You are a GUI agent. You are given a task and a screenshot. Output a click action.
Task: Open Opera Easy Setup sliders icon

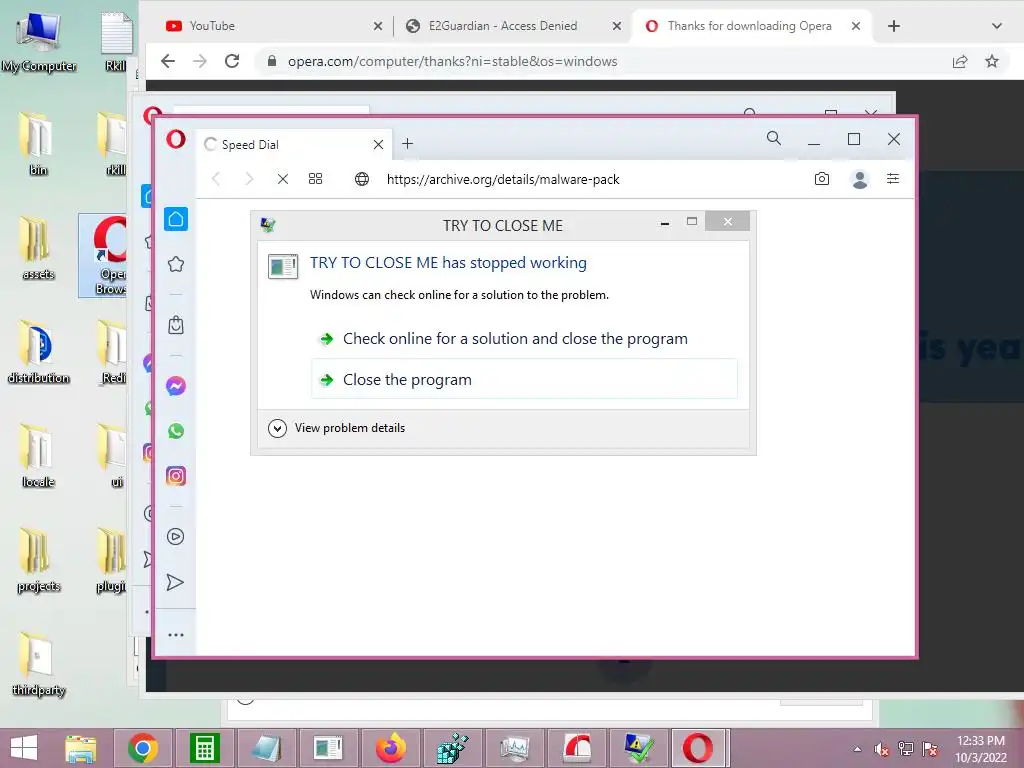tap(893, 179)
